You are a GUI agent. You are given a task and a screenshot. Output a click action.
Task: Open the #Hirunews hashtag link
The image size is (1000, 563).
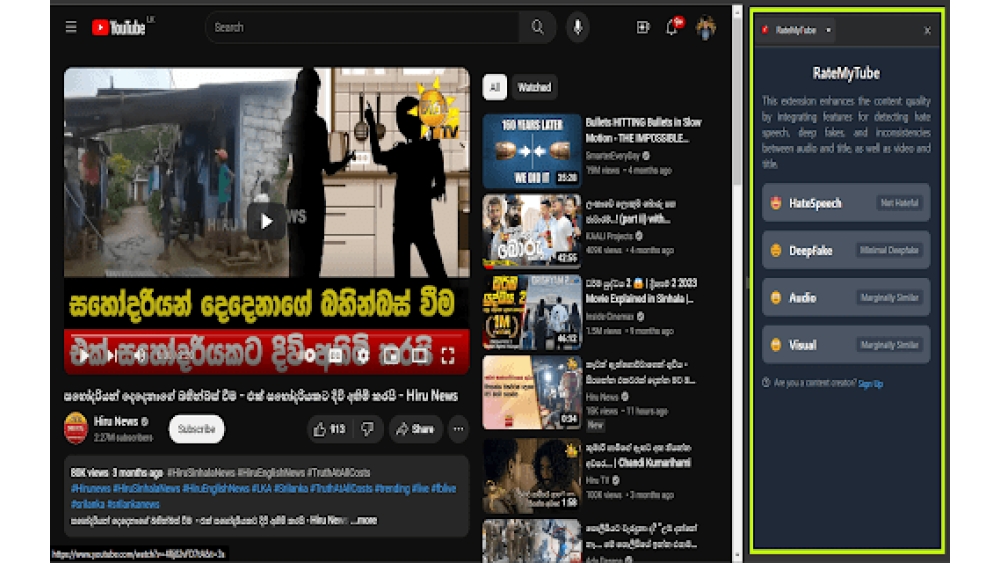91,488
